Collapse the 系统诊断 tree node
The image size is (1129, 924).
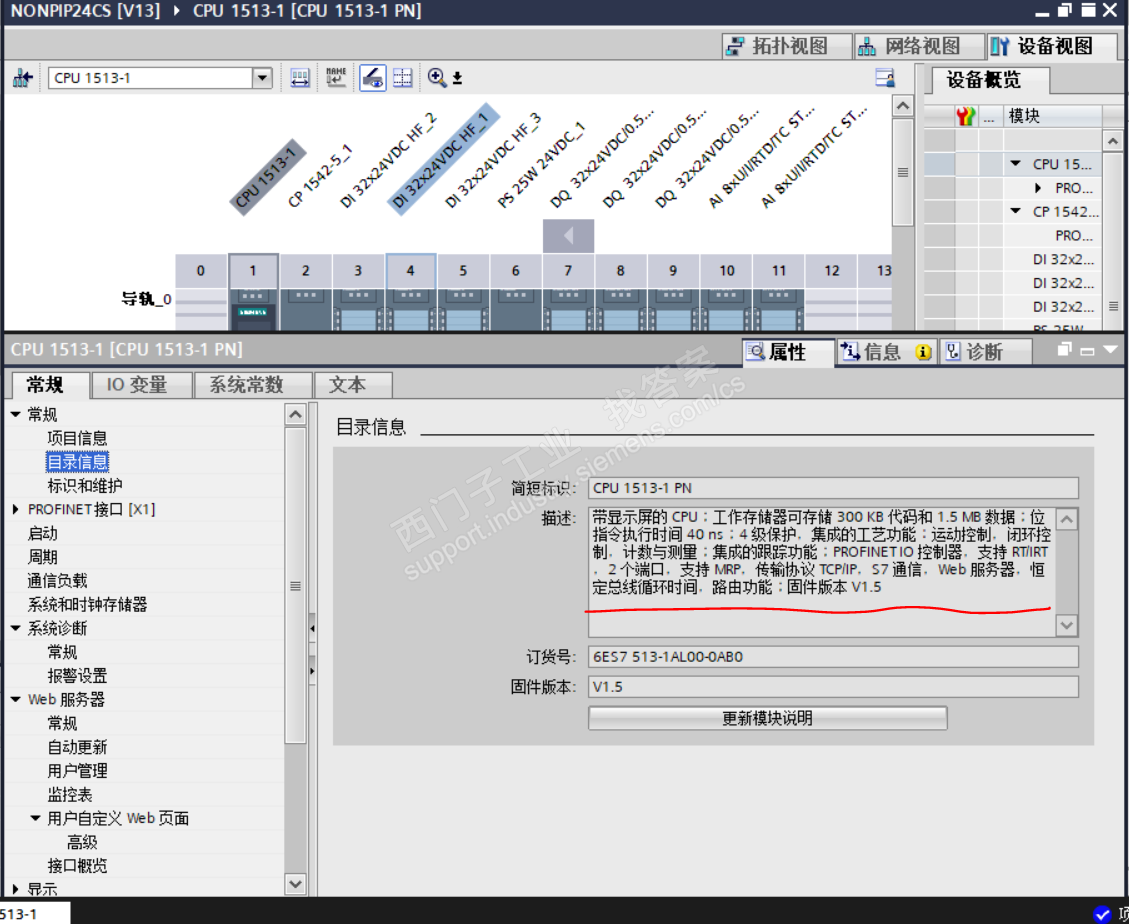coord(16,628)
